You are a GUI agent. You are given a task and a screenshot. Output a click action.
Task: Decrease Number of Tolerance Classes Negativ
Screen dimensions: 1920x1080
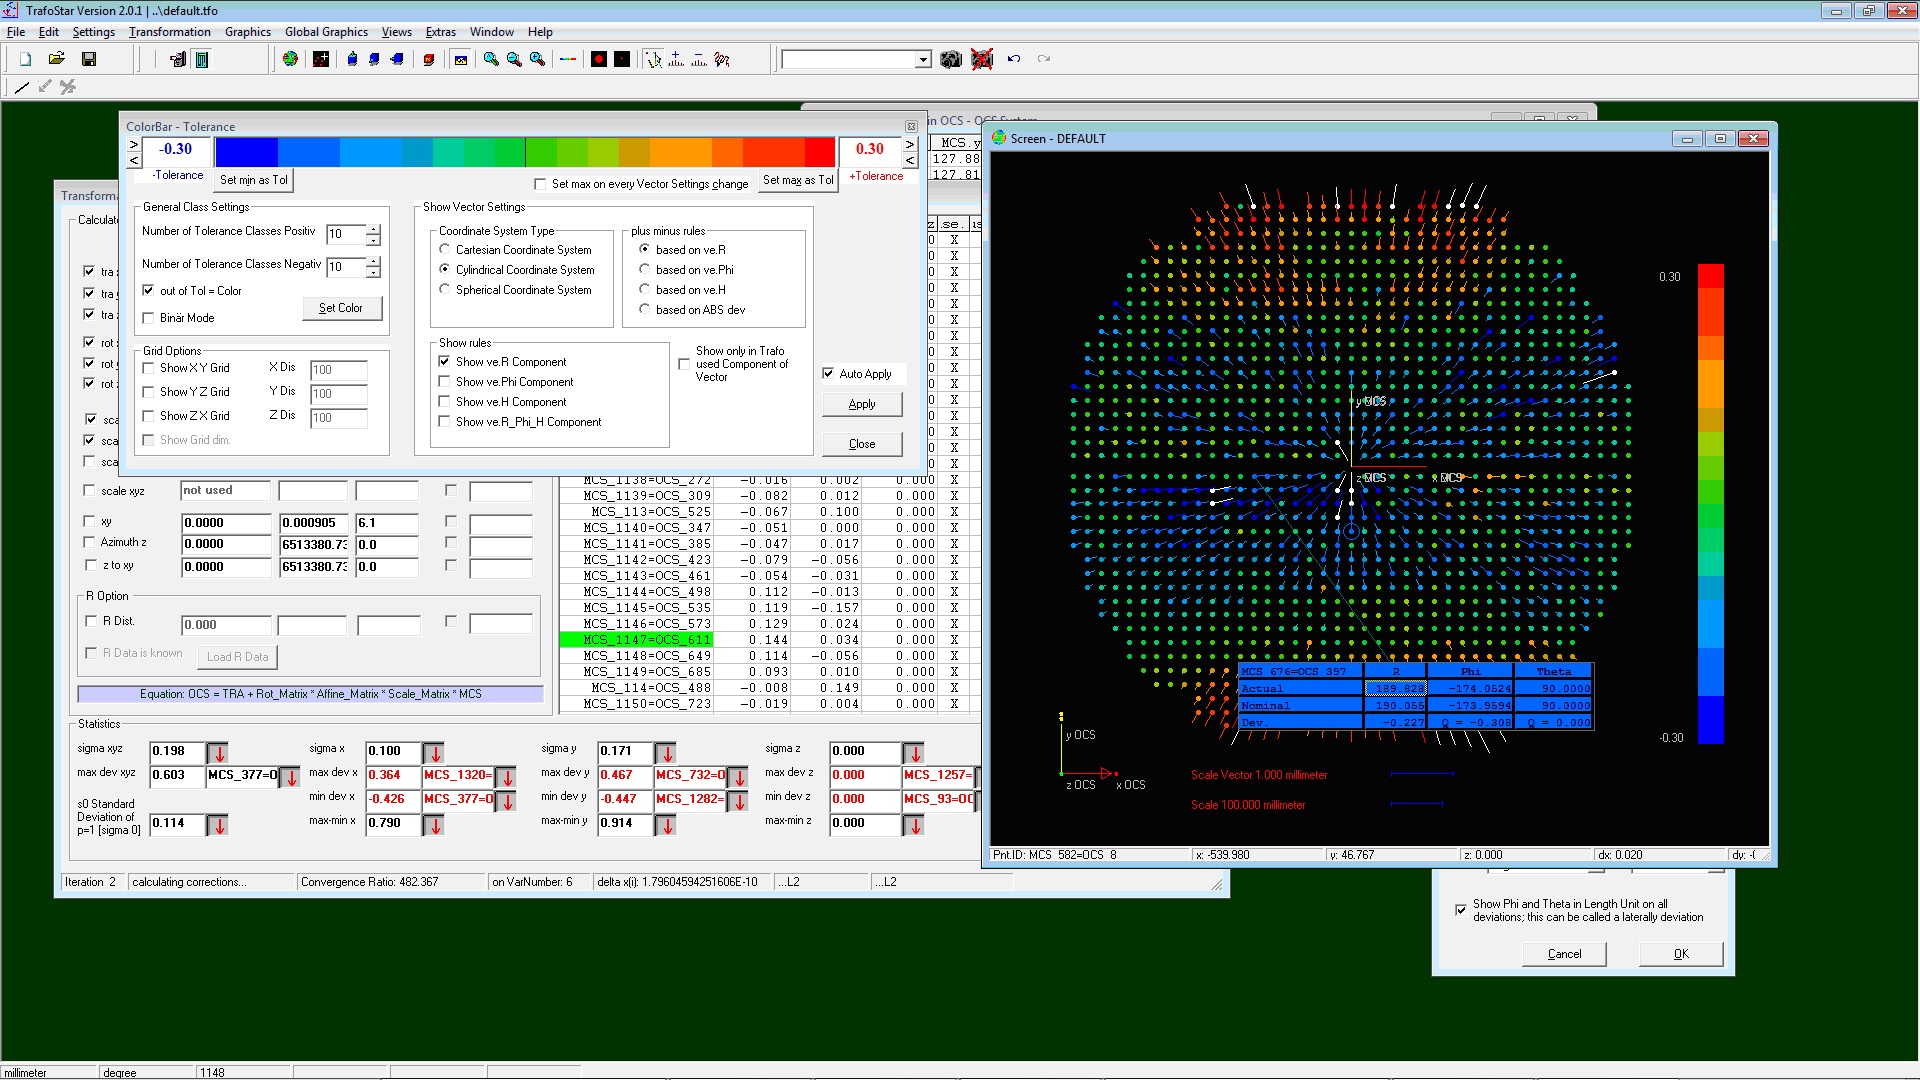(x=373, y=273)
